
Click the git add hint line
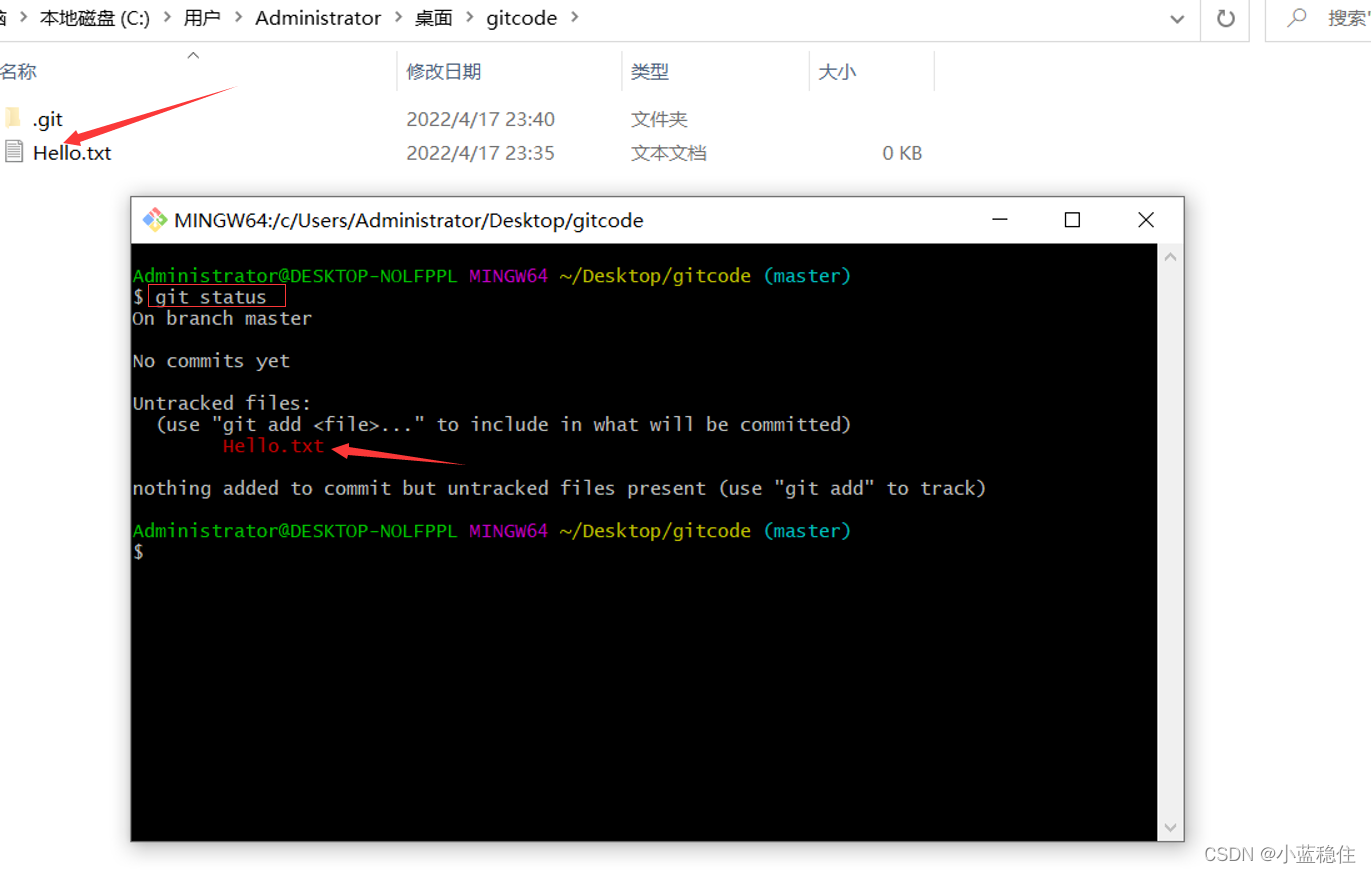point(504,424)
